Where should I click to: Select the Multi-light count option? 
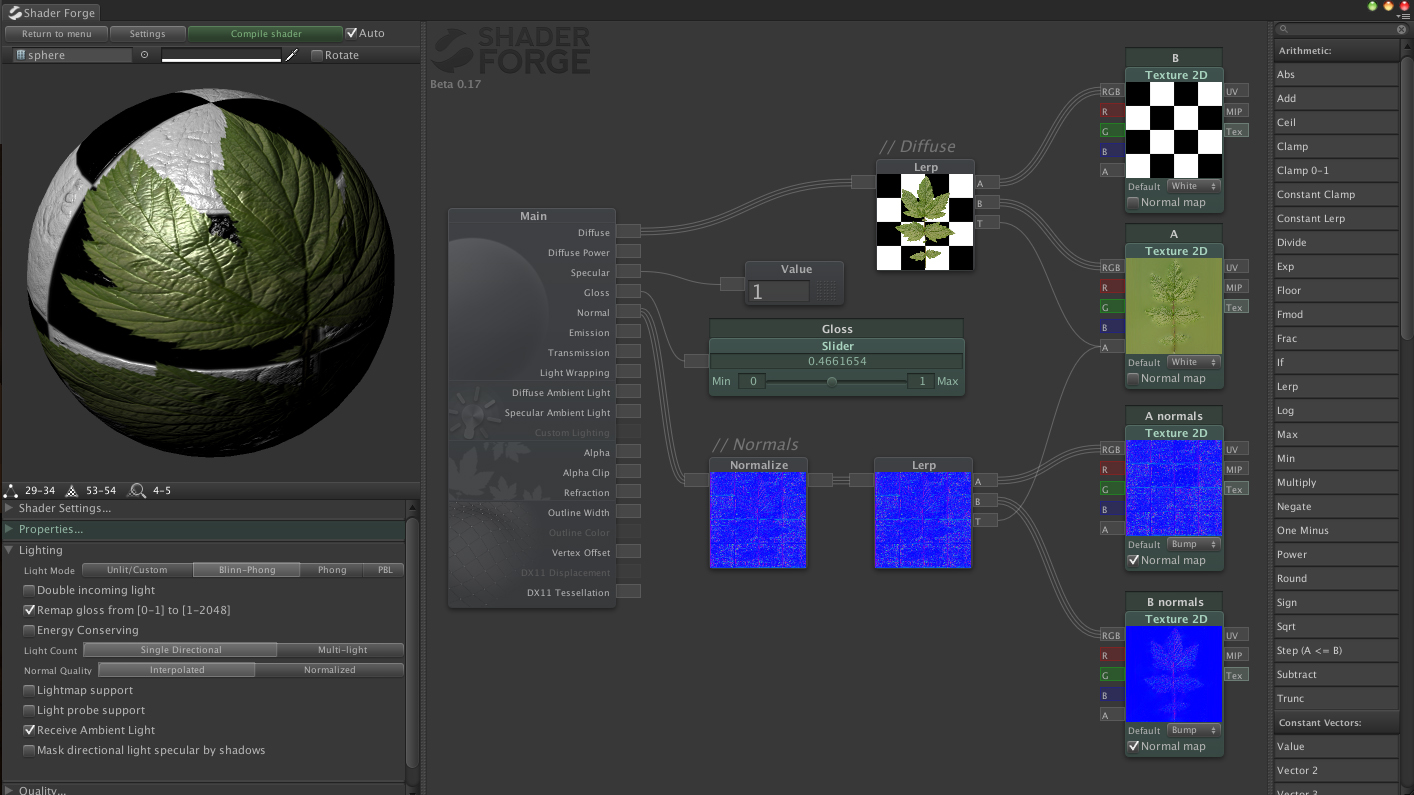342,650
